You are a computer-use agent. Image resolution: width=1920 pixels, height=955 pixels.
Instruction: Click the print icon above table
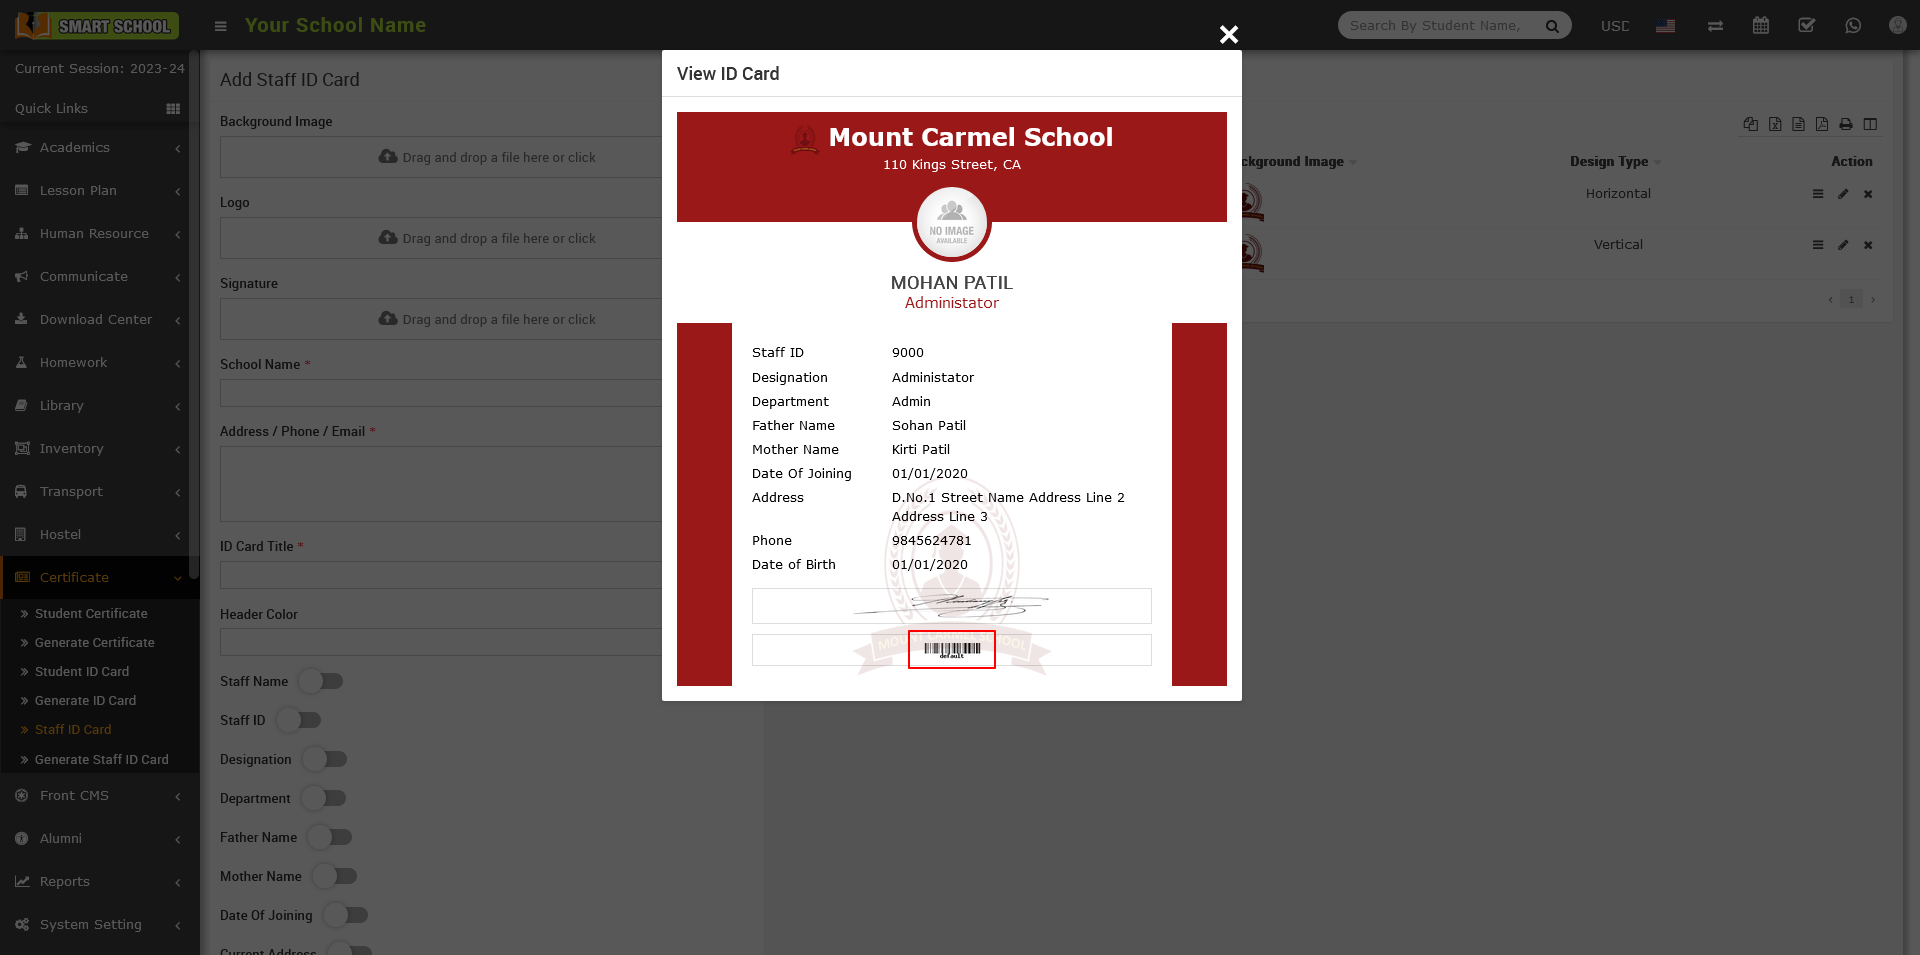(1846, 124)
